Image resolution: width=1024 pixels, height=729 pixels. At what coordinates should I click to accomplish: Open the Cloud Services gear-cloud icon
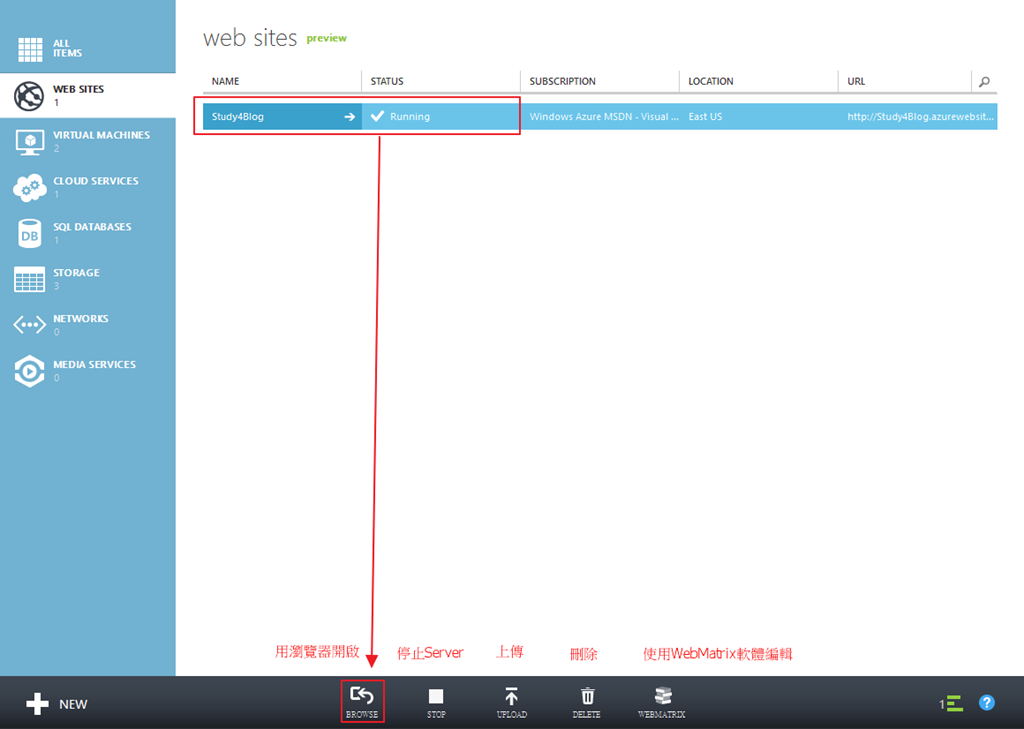29,187
